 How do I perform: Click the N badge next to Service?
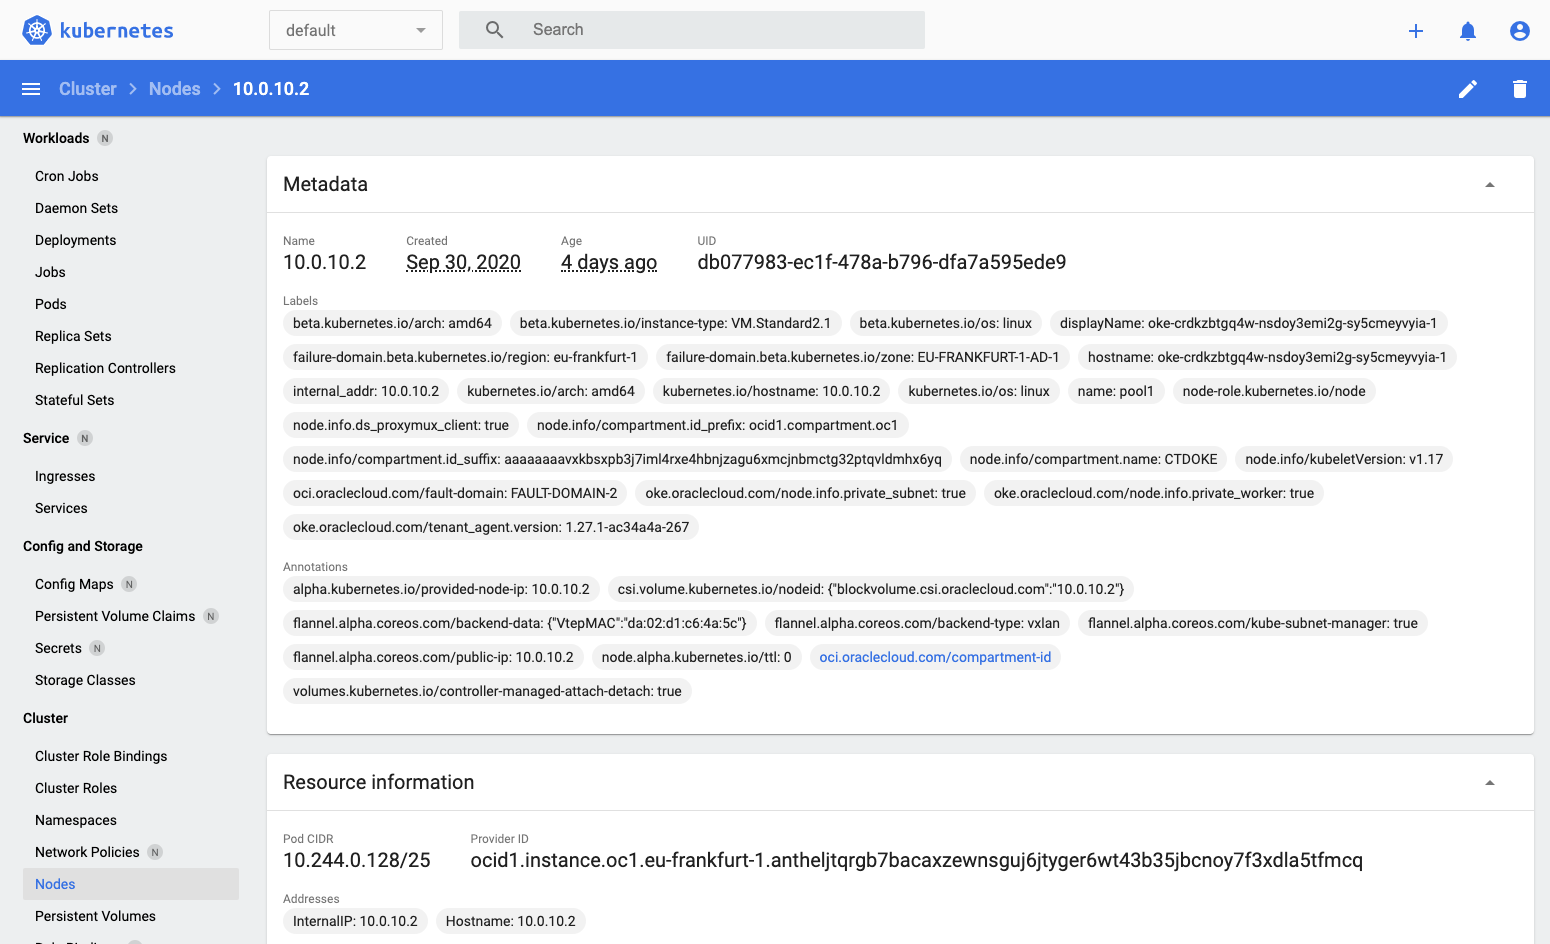[85, 438]
